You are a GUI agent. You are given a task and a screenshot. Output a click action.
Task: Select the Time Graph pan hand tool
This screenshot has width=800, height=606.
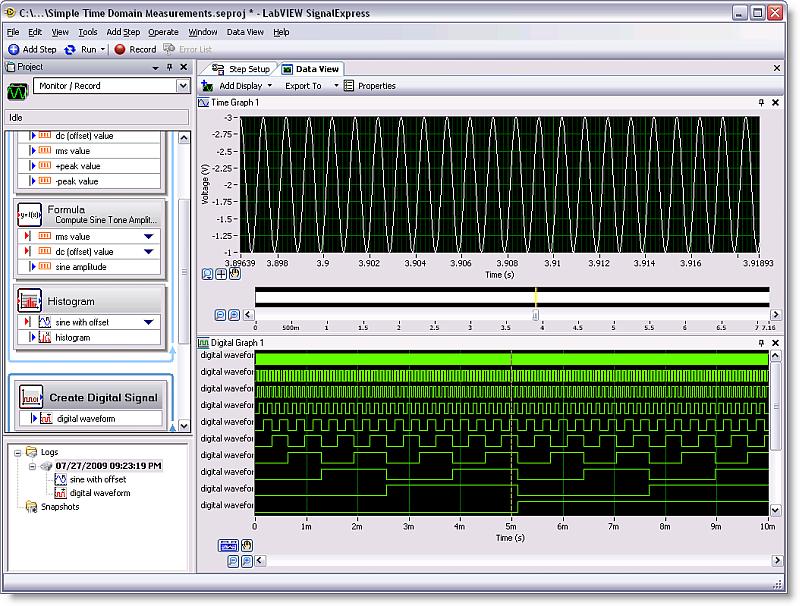click(x=234, y=274)
